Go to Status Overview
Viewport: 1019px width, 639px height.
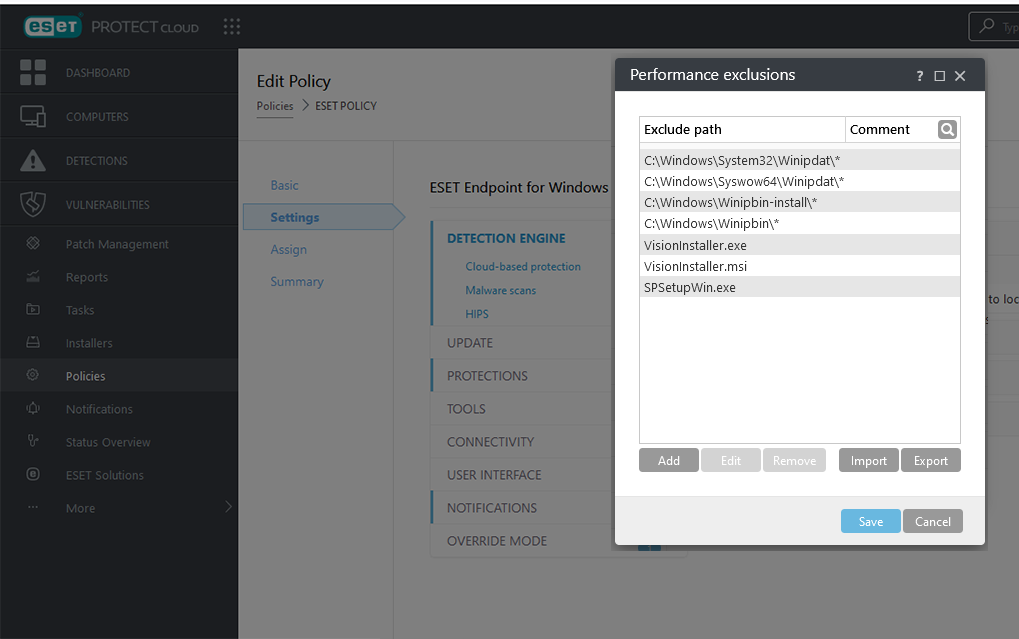coord(108,442)
